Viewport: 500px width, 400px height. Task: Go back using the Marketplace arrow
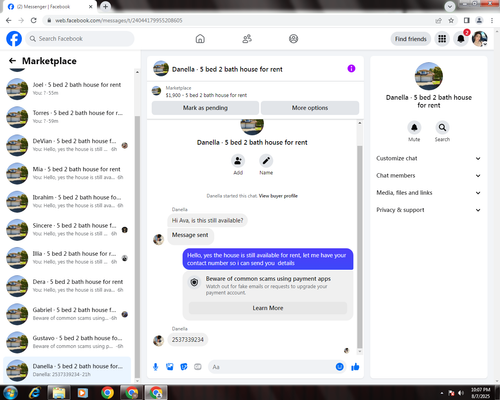pyautogui.click(x=12, y=61)
